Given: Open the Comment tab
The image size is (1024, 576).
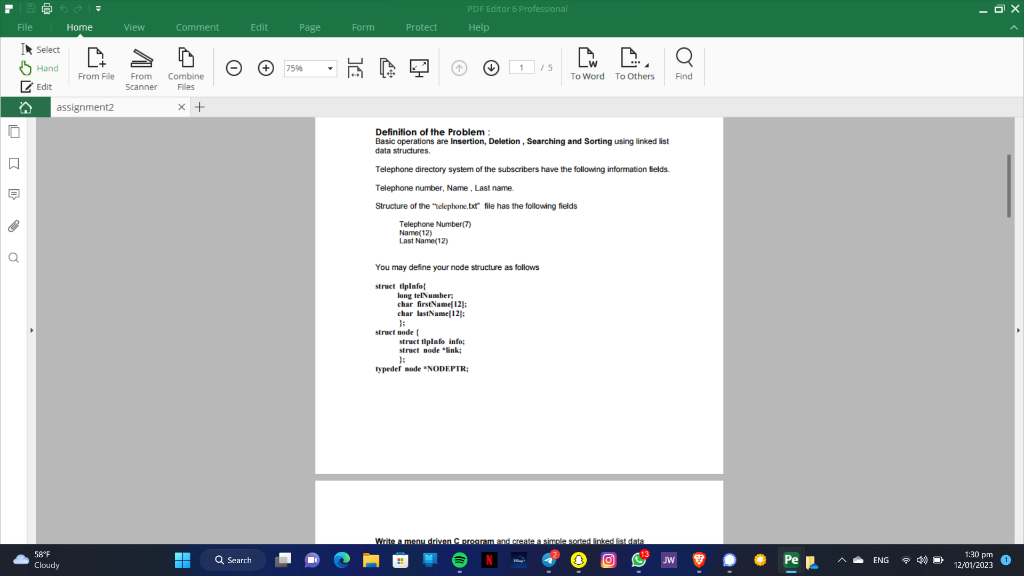Looking at the screenshot, I should 197,27.
